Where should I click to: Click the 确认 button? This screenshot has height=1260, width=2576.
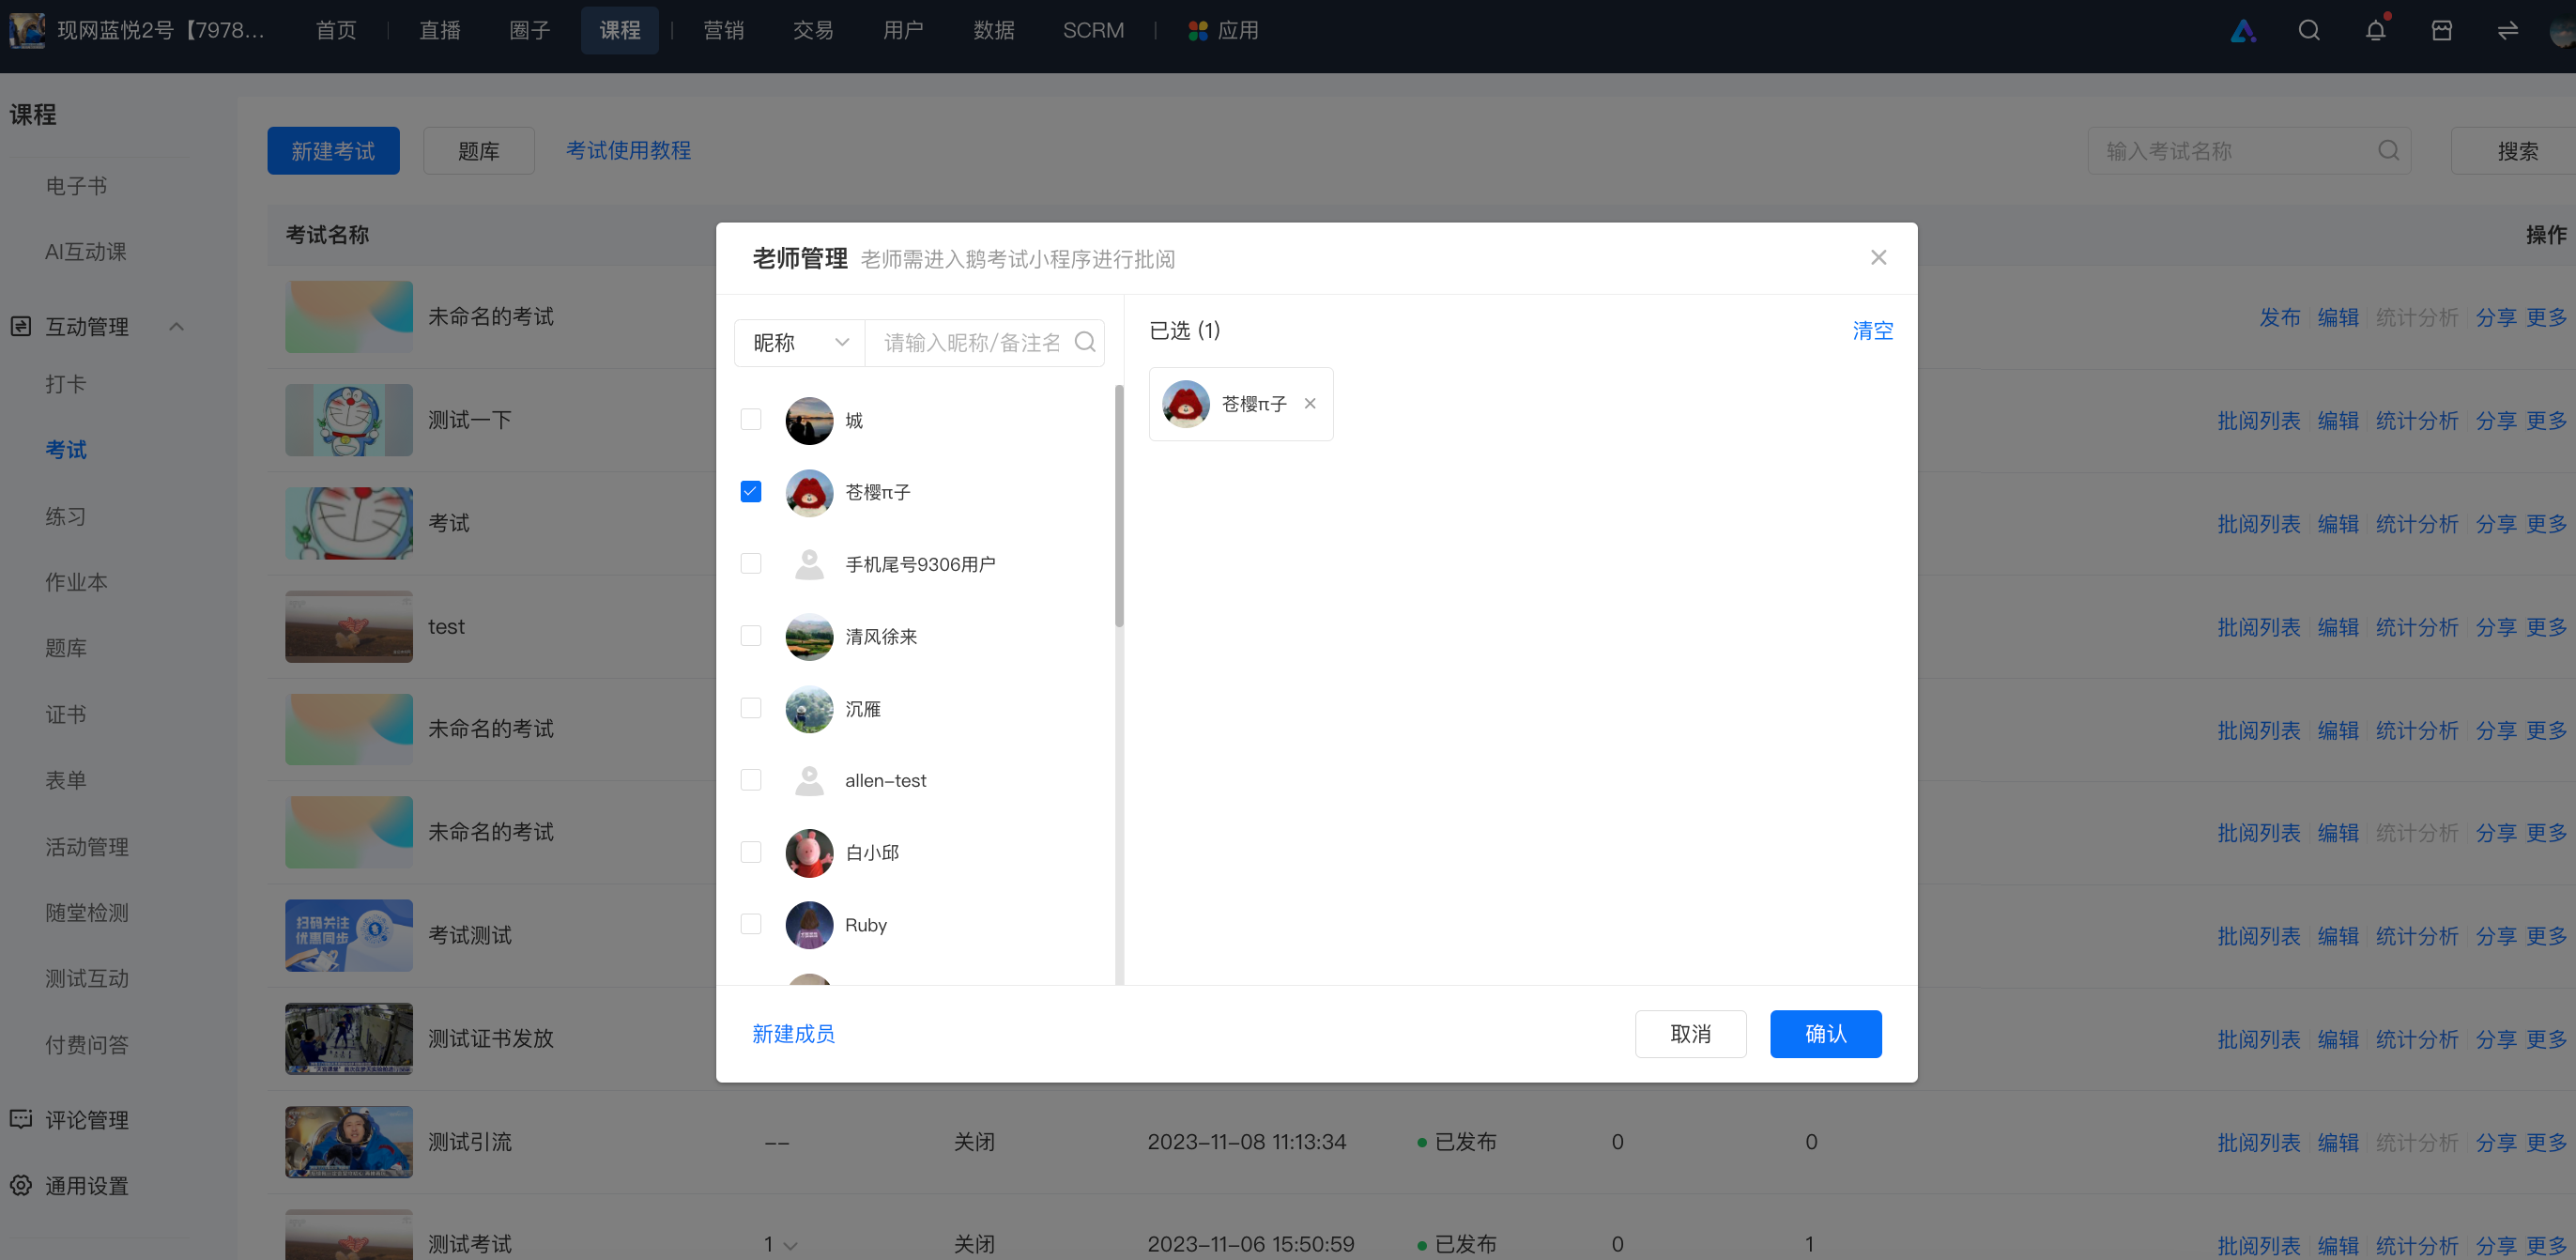(x=1825, y=1034)
